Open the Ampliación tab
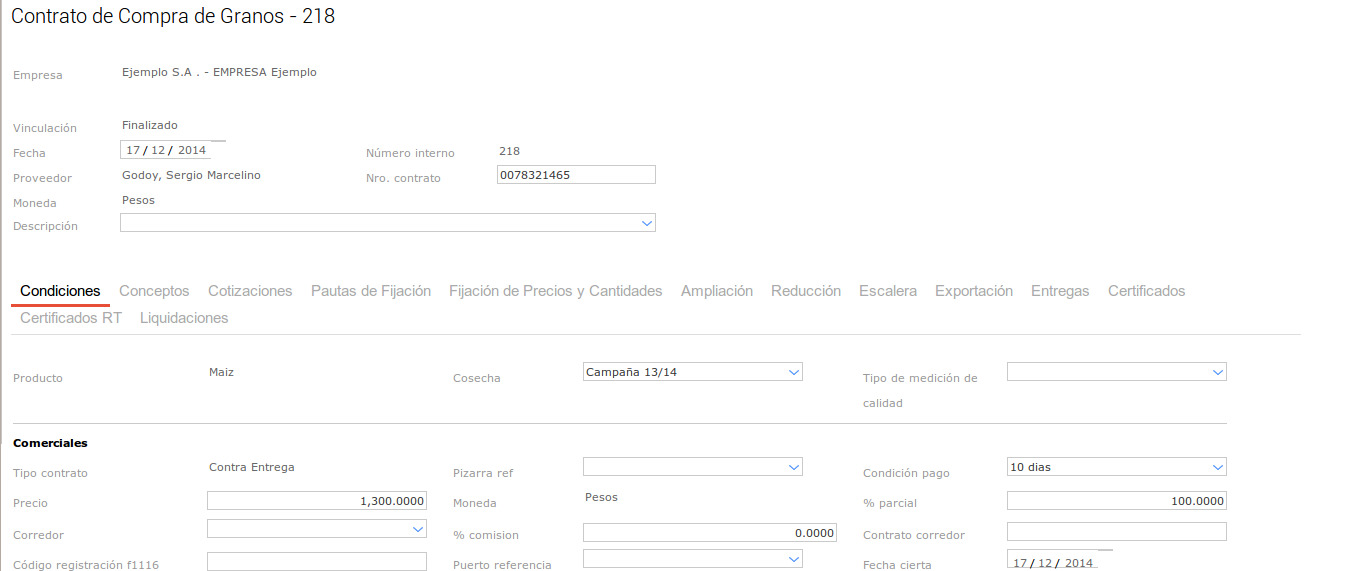 click(716, 291)
